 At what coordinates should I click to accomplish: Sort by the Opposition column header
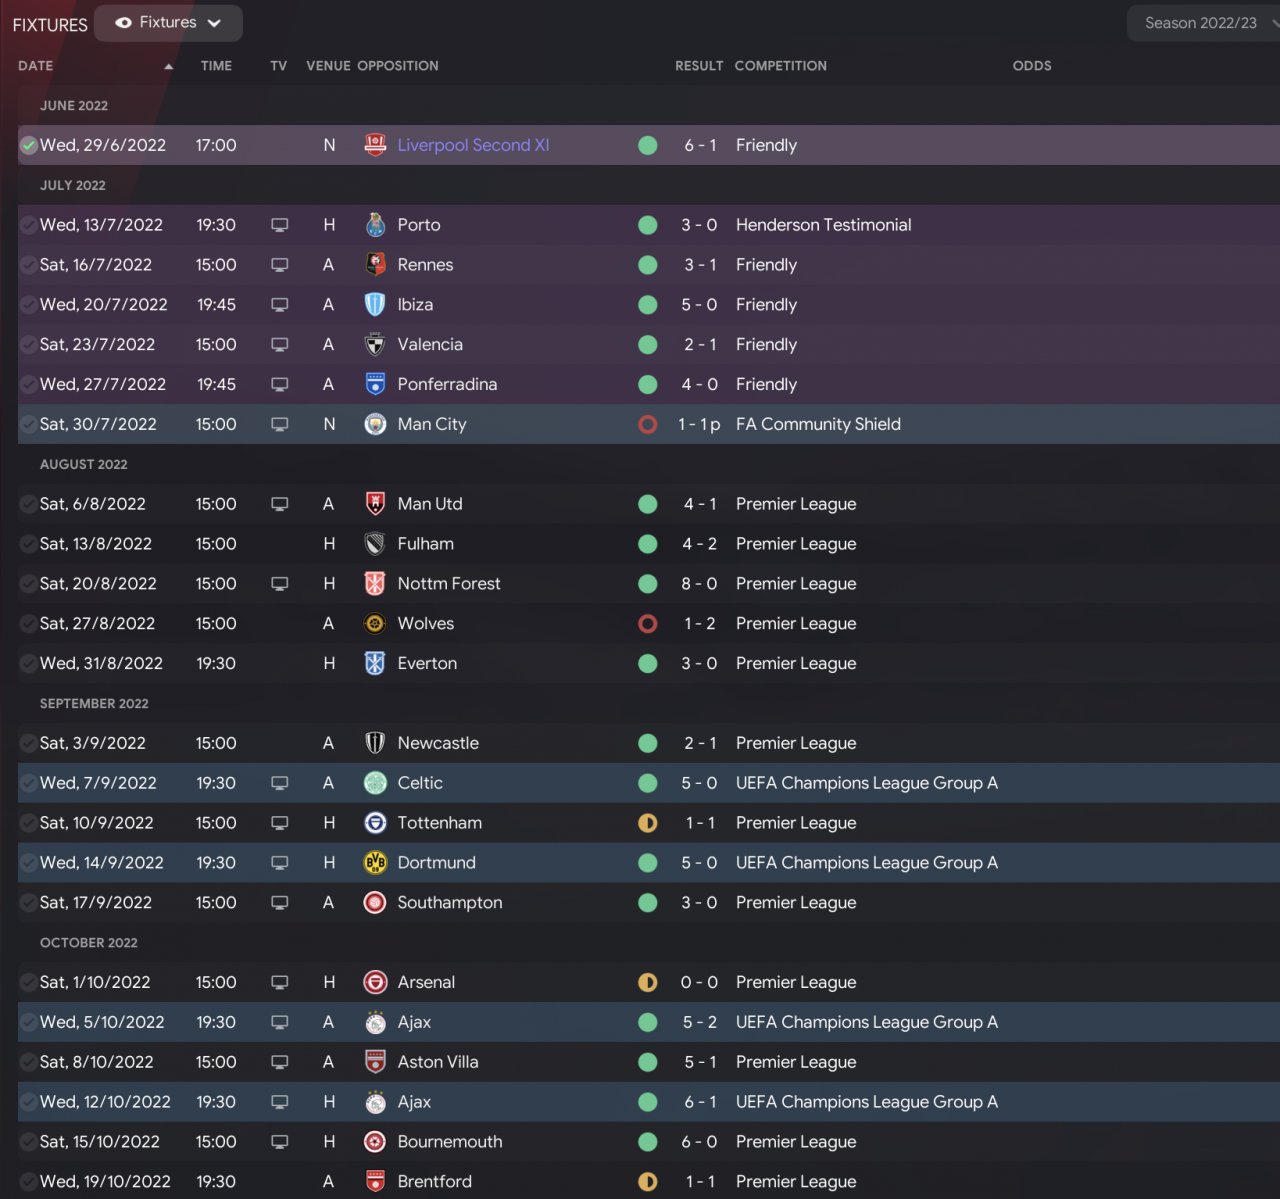click(398, 66)
